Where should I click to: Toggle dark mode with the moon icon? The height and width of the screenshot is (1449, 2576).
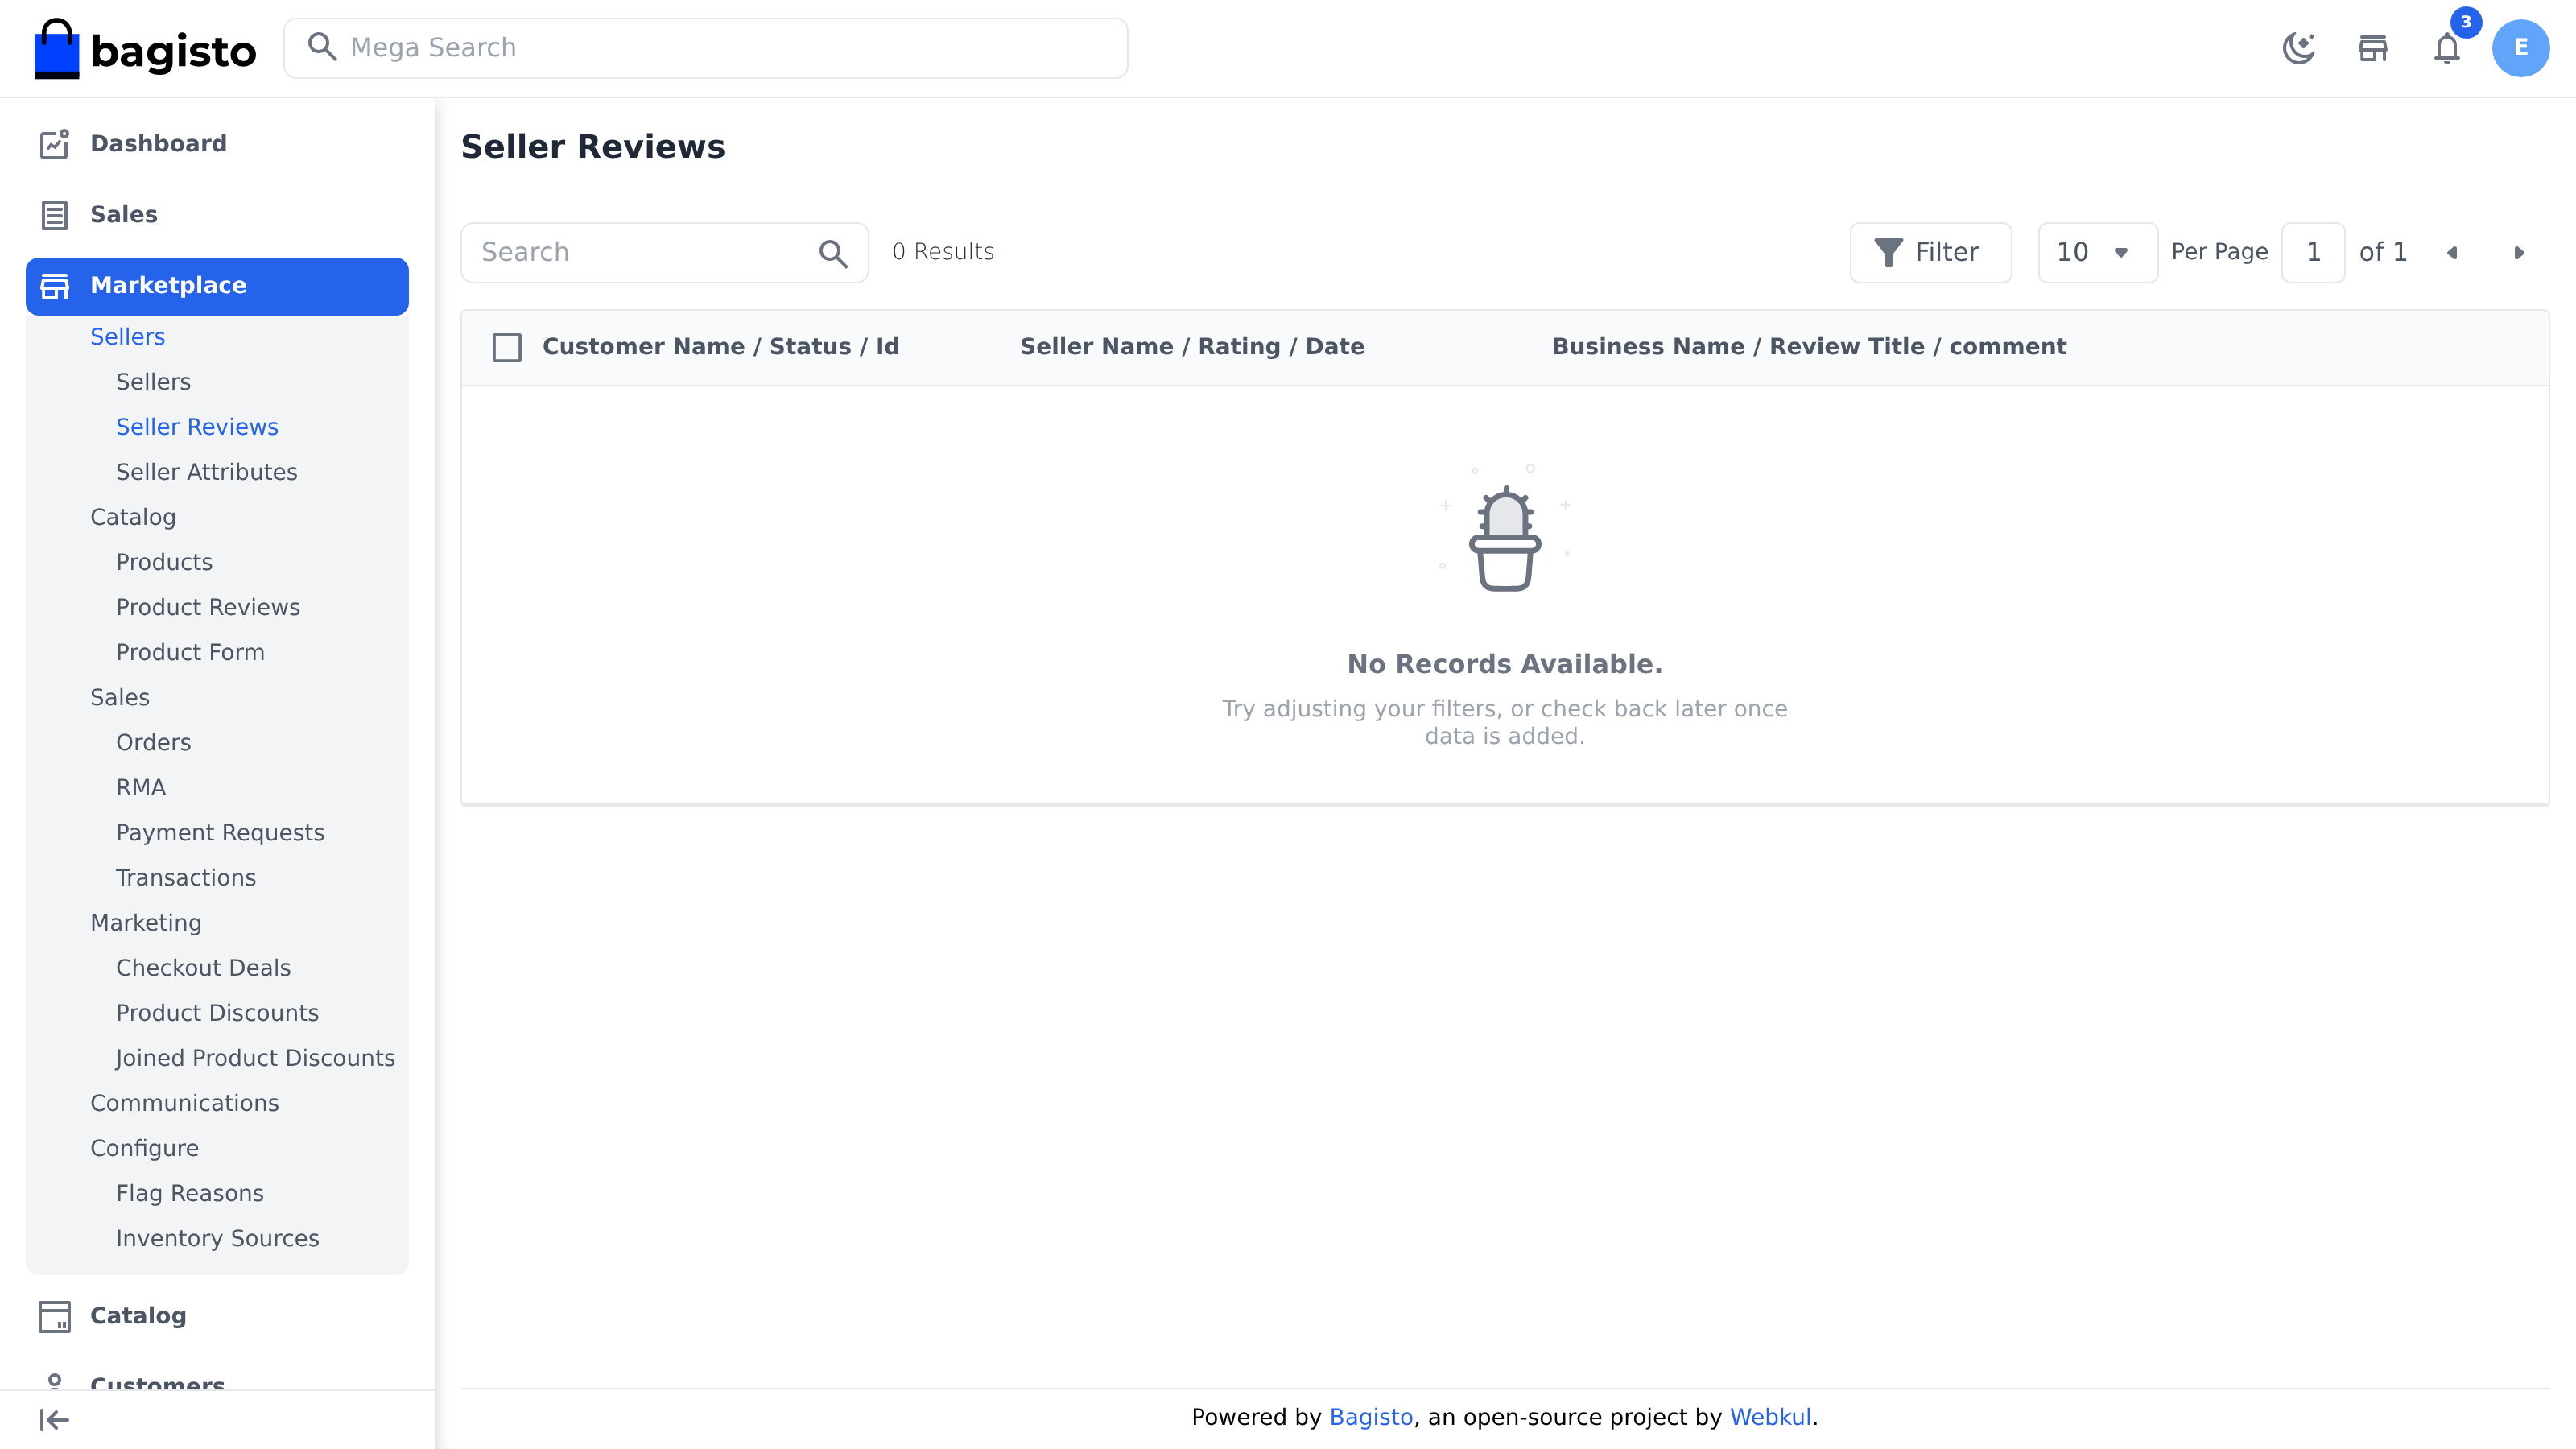2299,48
